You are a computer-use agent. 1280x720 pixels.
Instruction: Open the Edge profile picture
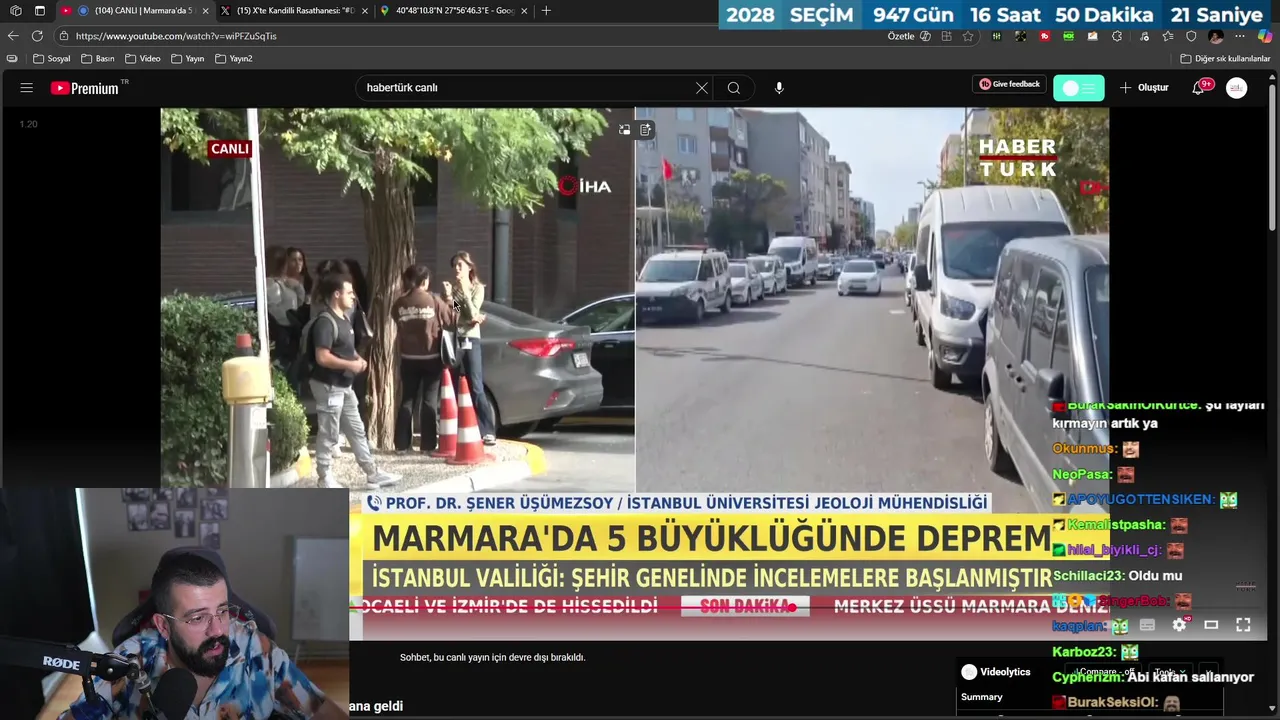pos(1215,36)
